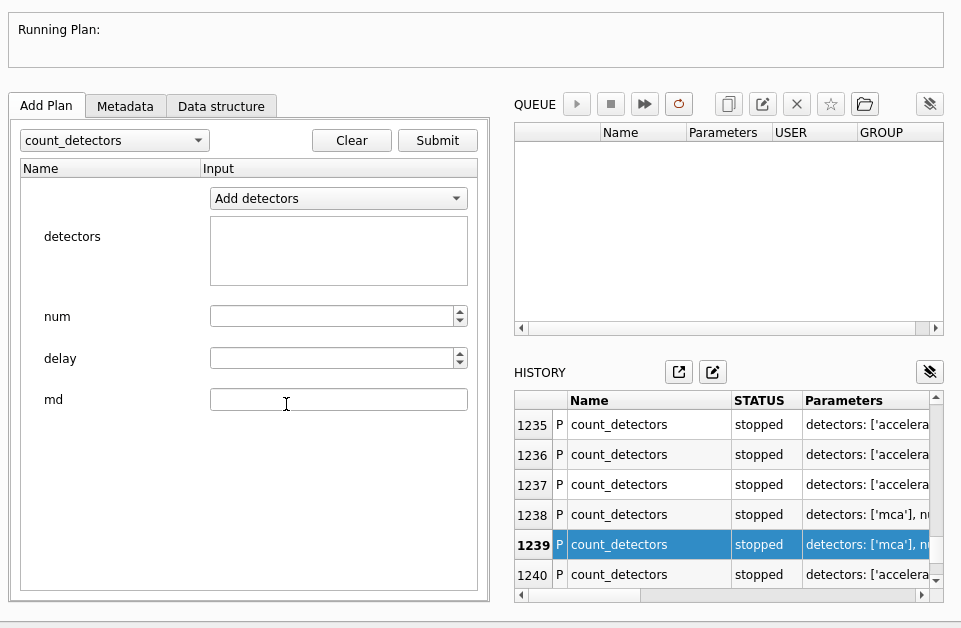
Task: Click the clear queue icon at far right
Action: pyautogui.click(x=930, y=104)
